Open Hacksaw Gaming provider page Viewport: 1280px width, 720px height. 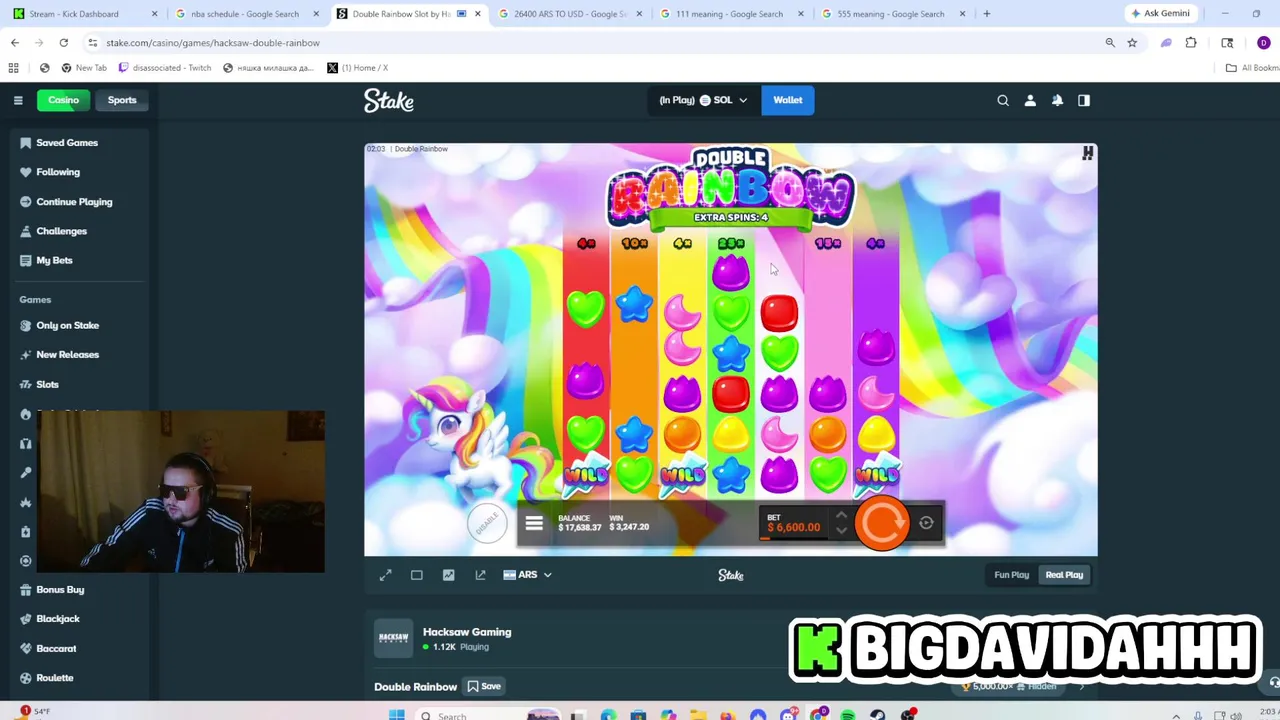(467, 632)
